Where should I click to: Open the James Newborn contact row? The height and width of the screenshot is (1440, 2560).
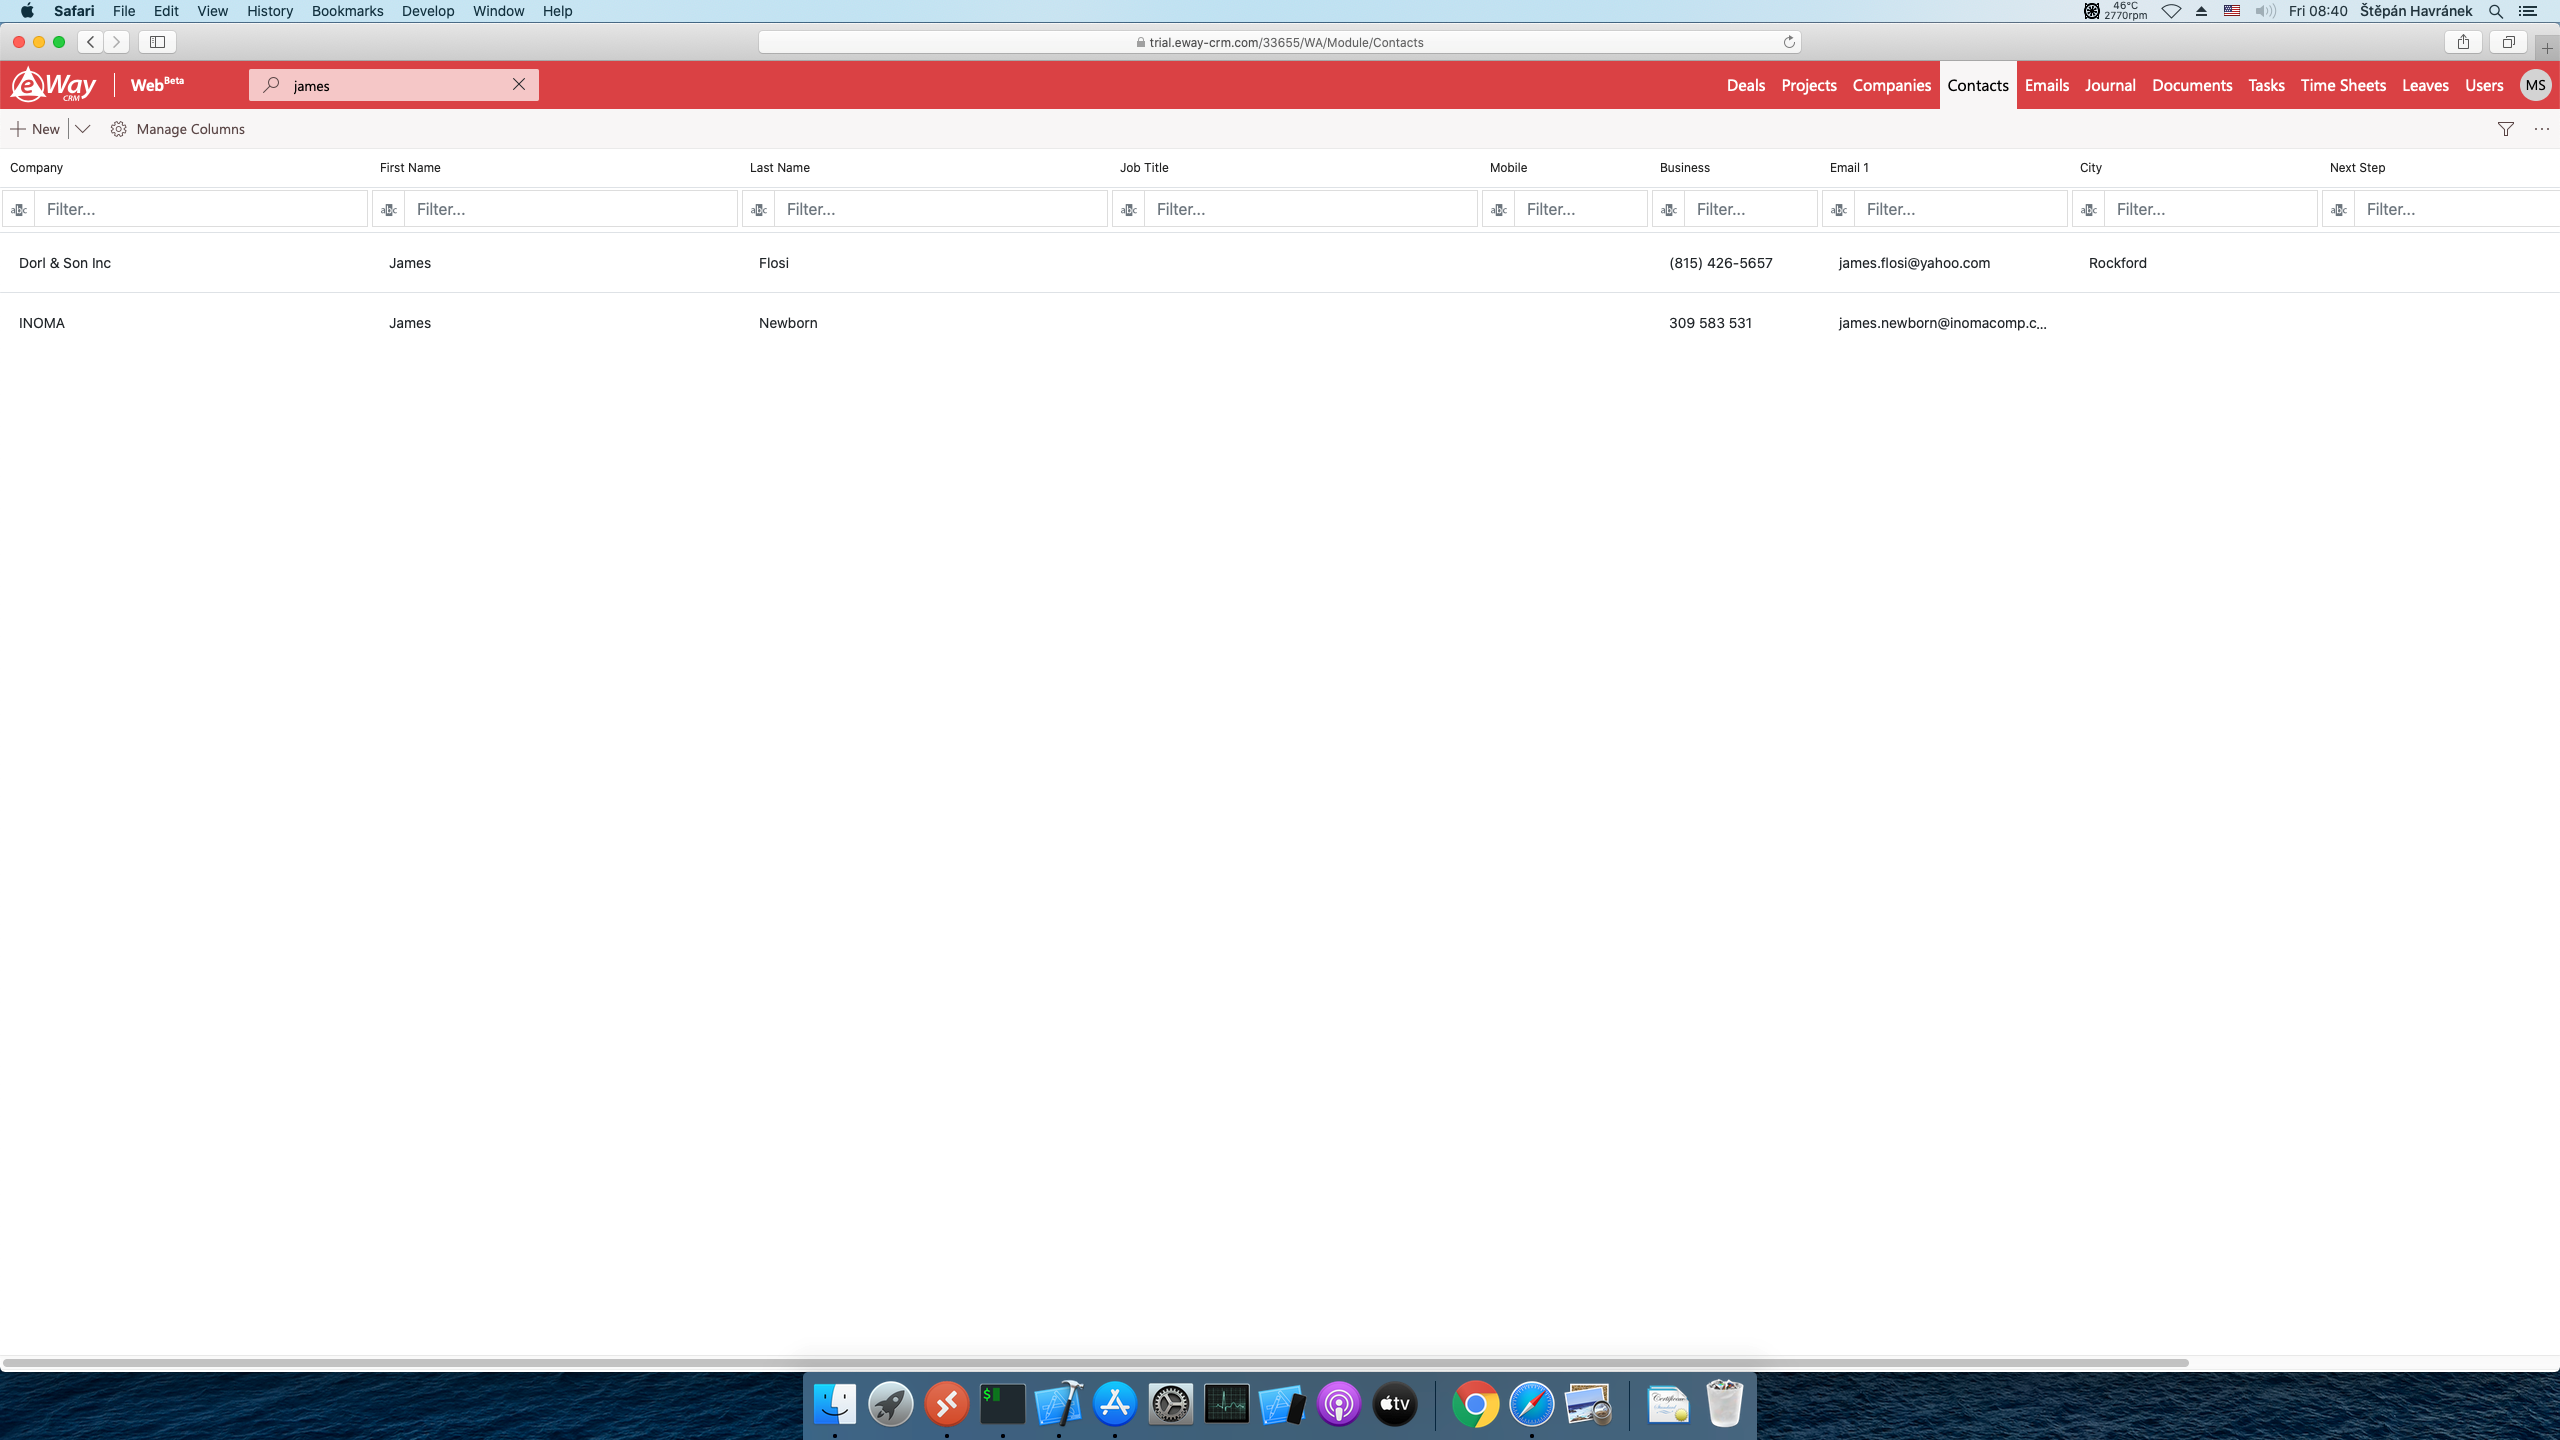pos(788,323)
